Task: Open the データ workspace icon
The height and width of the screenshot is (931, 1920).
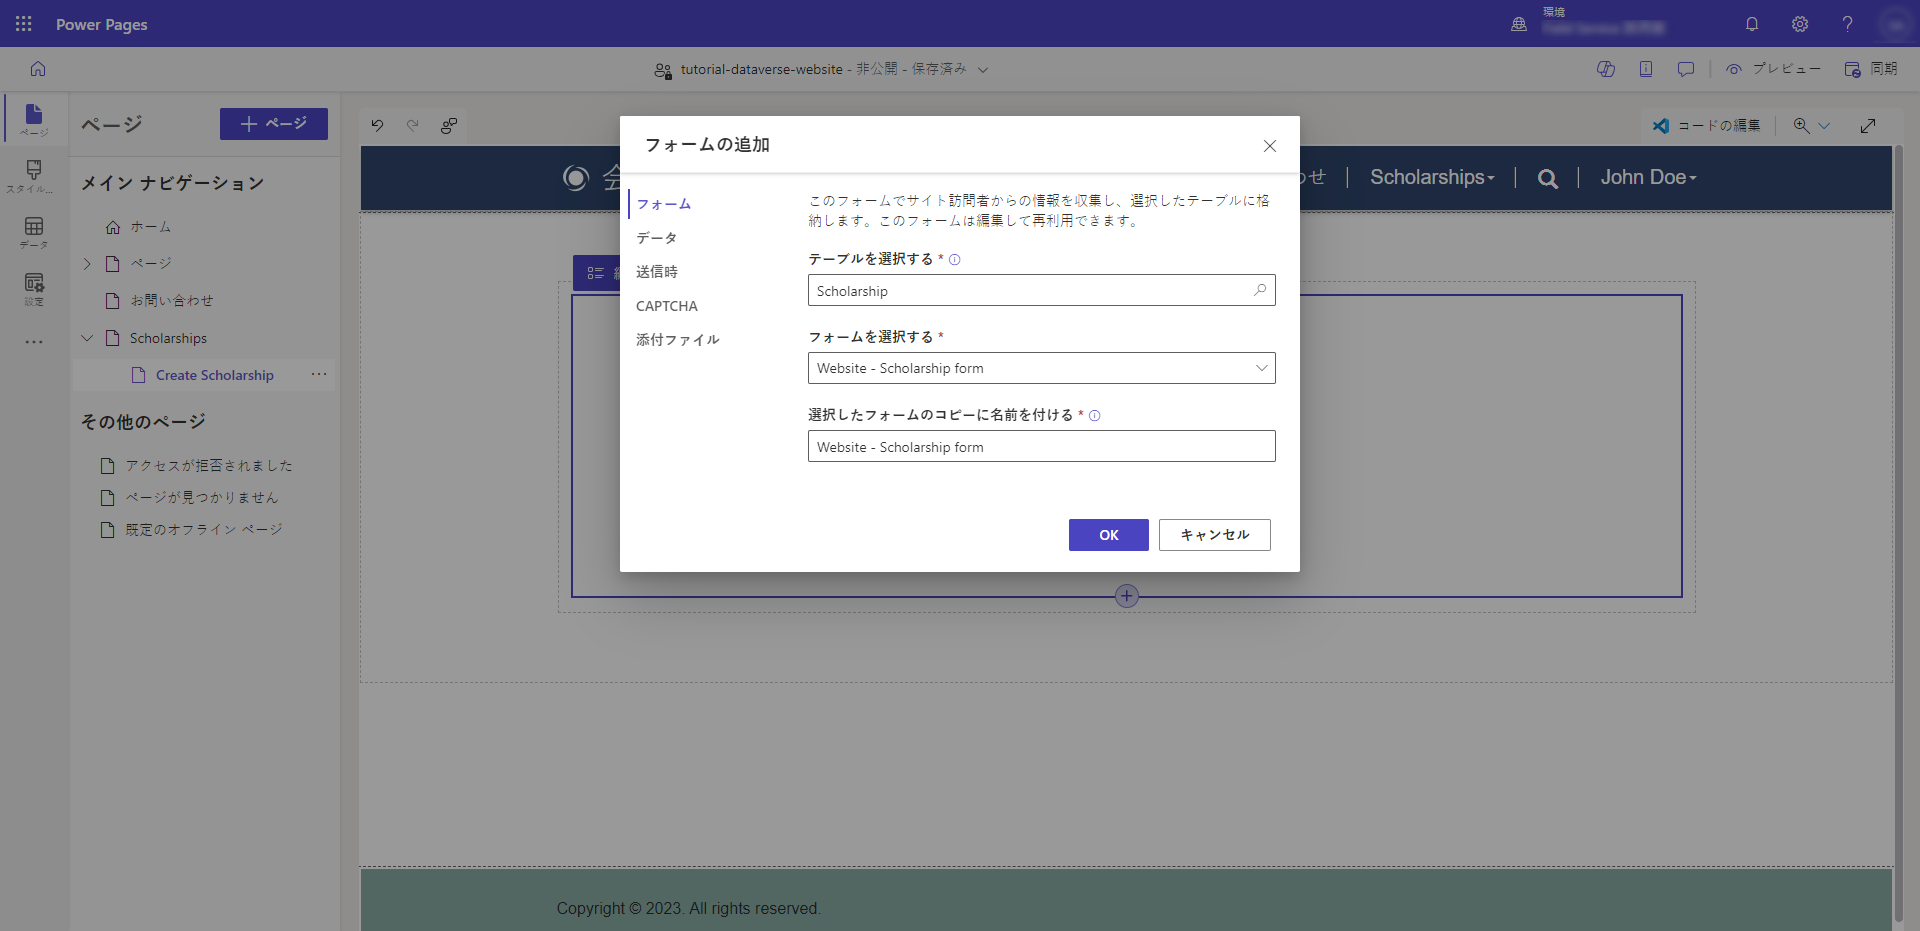Action: pos(33,231)
